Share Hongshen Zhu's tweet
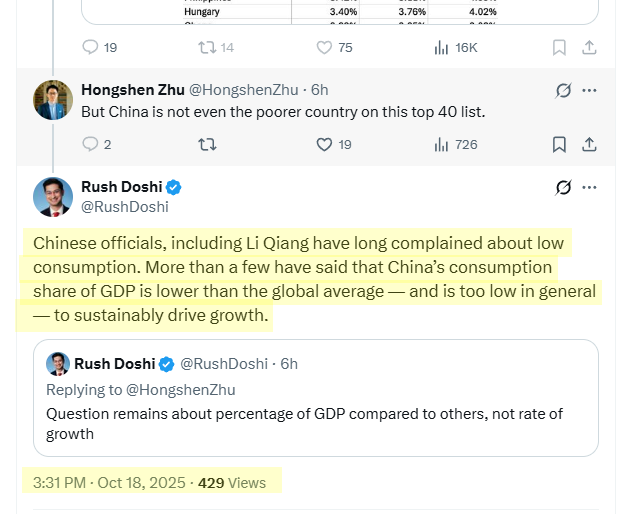The image size is (630, 514). (590, 144)
